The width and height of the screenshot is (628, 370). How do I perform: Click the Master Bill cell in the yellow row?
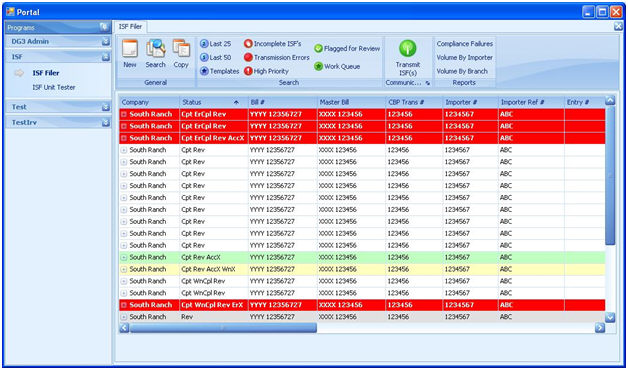352,269
